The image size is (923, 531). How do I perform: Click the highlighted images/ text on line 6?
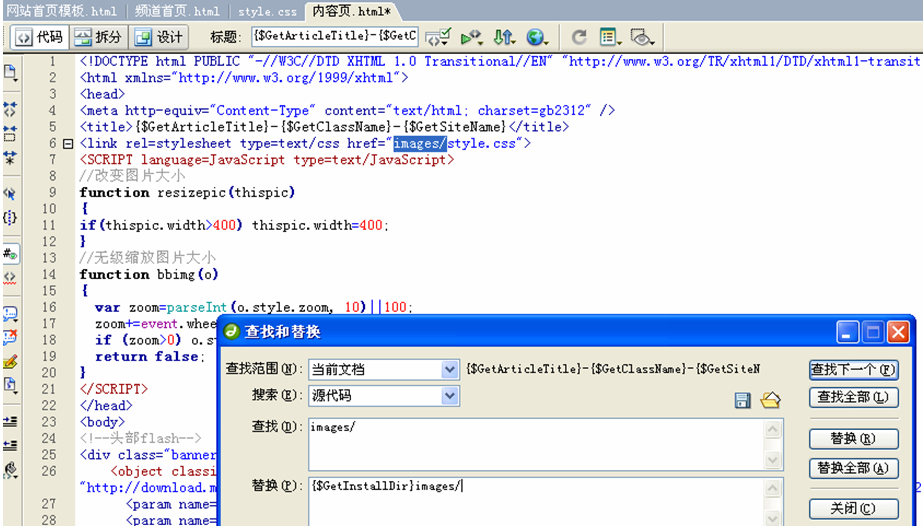click(420, 143)
